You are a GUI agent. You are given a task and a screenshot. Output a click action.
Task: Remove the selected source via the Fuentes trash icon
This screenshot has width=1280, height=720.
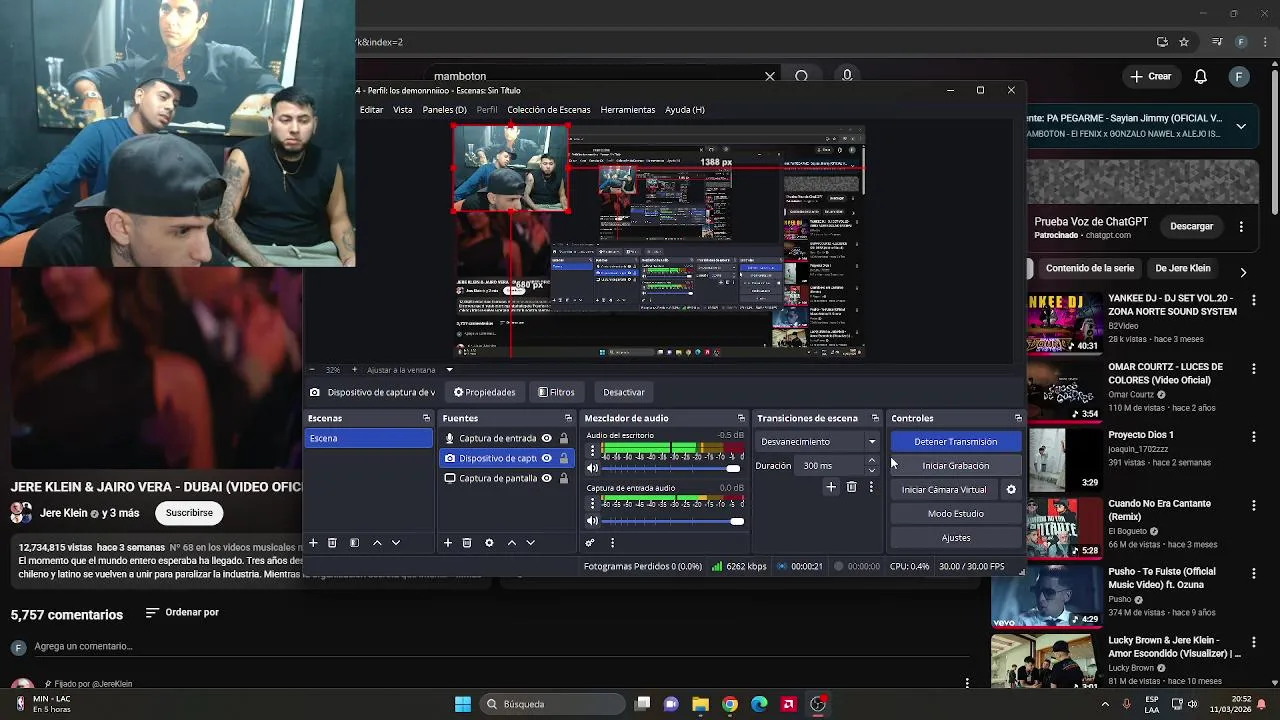point(467,543)
